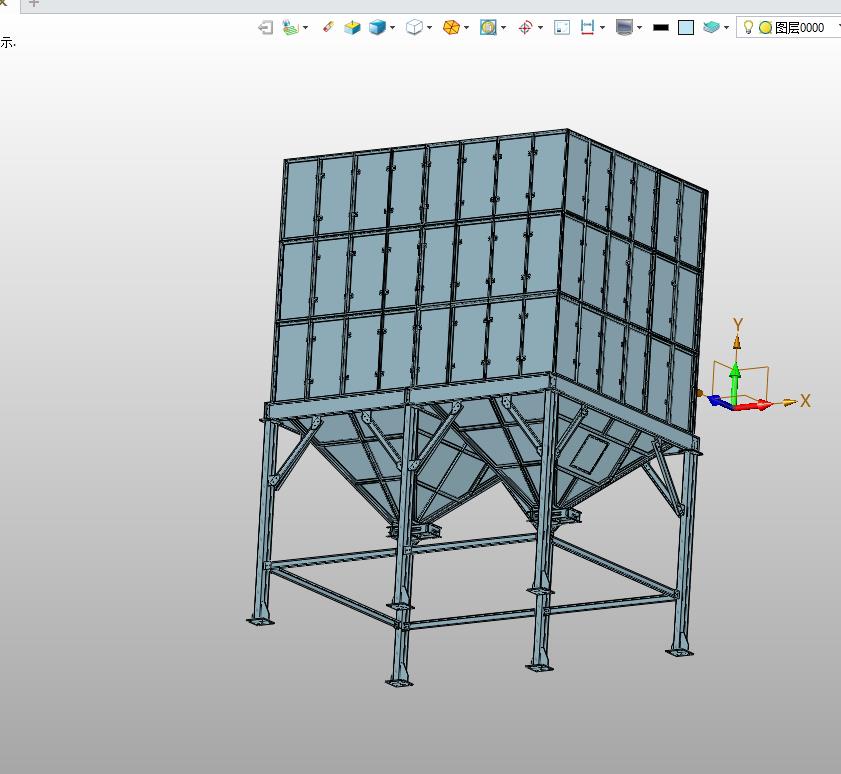Image resolution: width=841 pixels, height=774 pixels.
Task: Toggle the light bulb layer visibility
Action: coord(748,27)
